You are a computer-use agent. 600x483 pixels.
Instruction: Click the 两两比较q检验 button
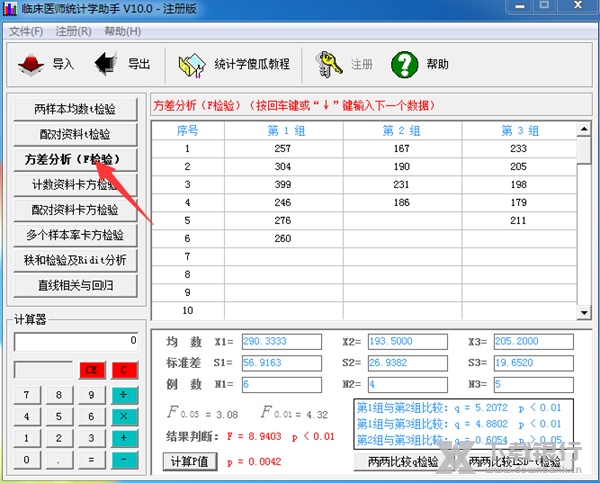(404, 462)
